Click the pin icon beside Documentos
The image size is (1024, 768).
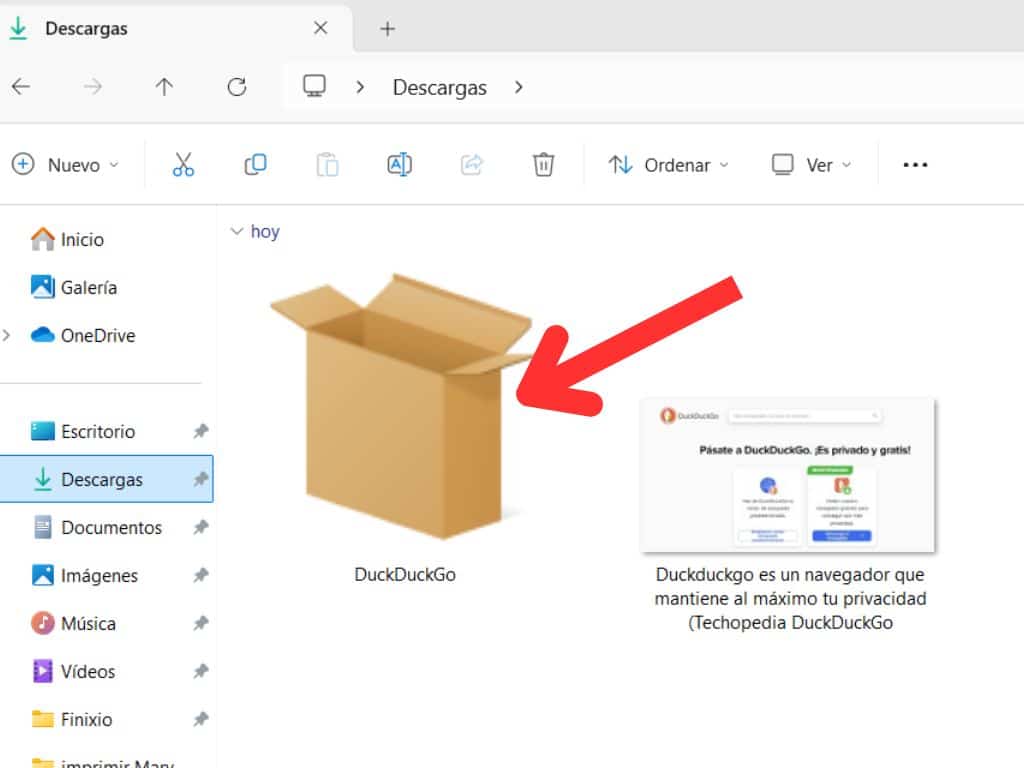coord(200,527)
